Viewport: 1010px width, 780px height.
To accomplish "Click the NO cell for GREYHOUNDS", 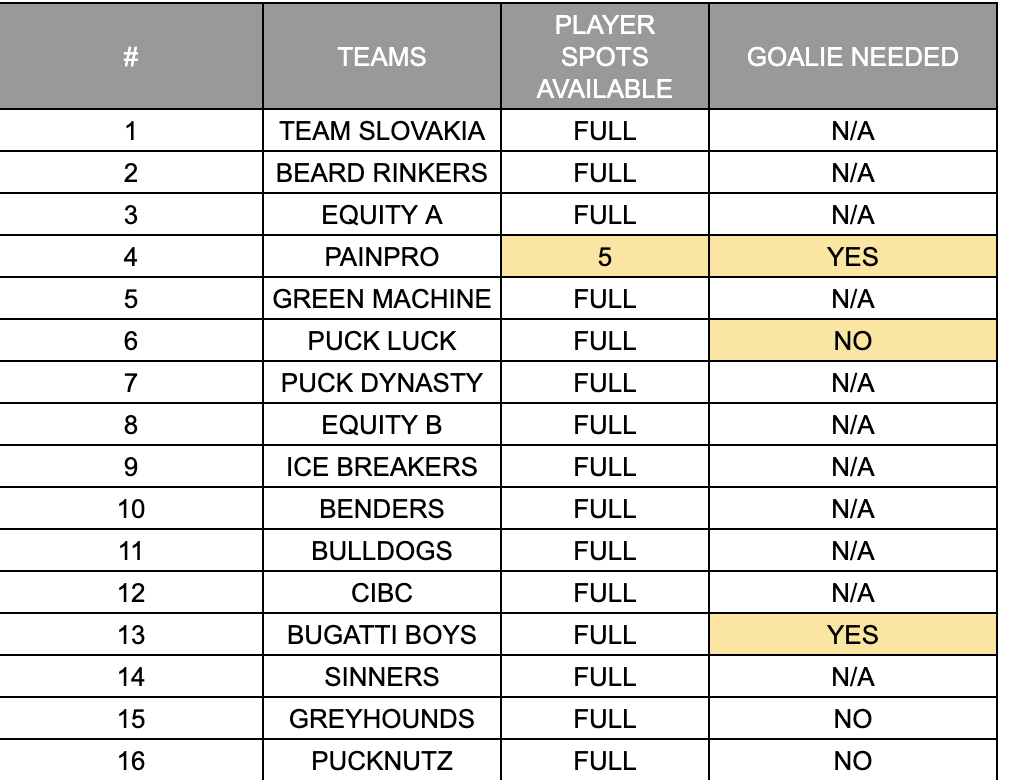I will [x=852, y=719].
